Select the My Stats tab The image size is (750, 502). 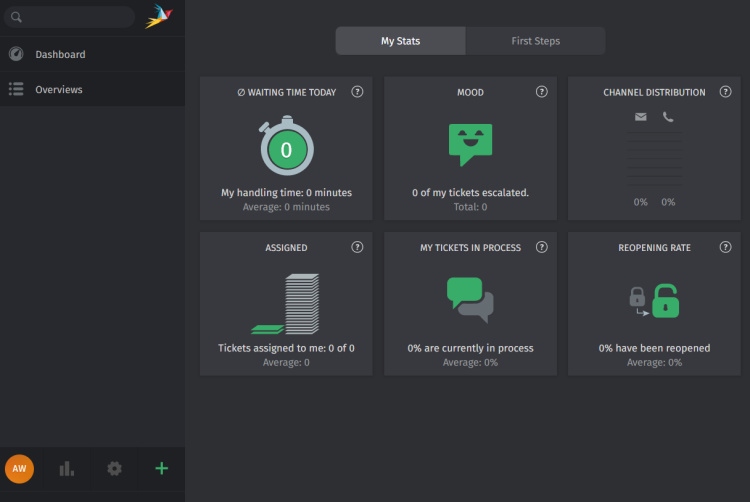(x=400, y=41)
